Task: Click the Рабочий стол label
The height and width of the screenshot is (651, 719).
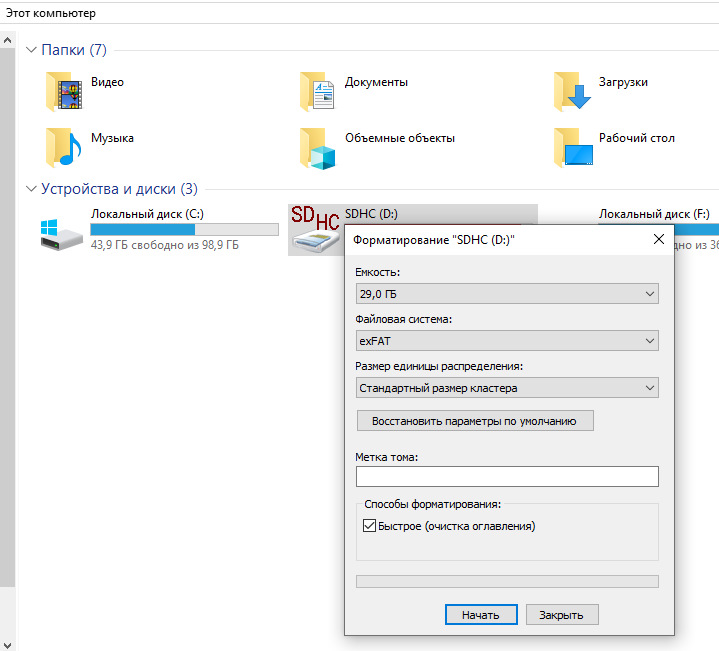Action: click(636, 138)
